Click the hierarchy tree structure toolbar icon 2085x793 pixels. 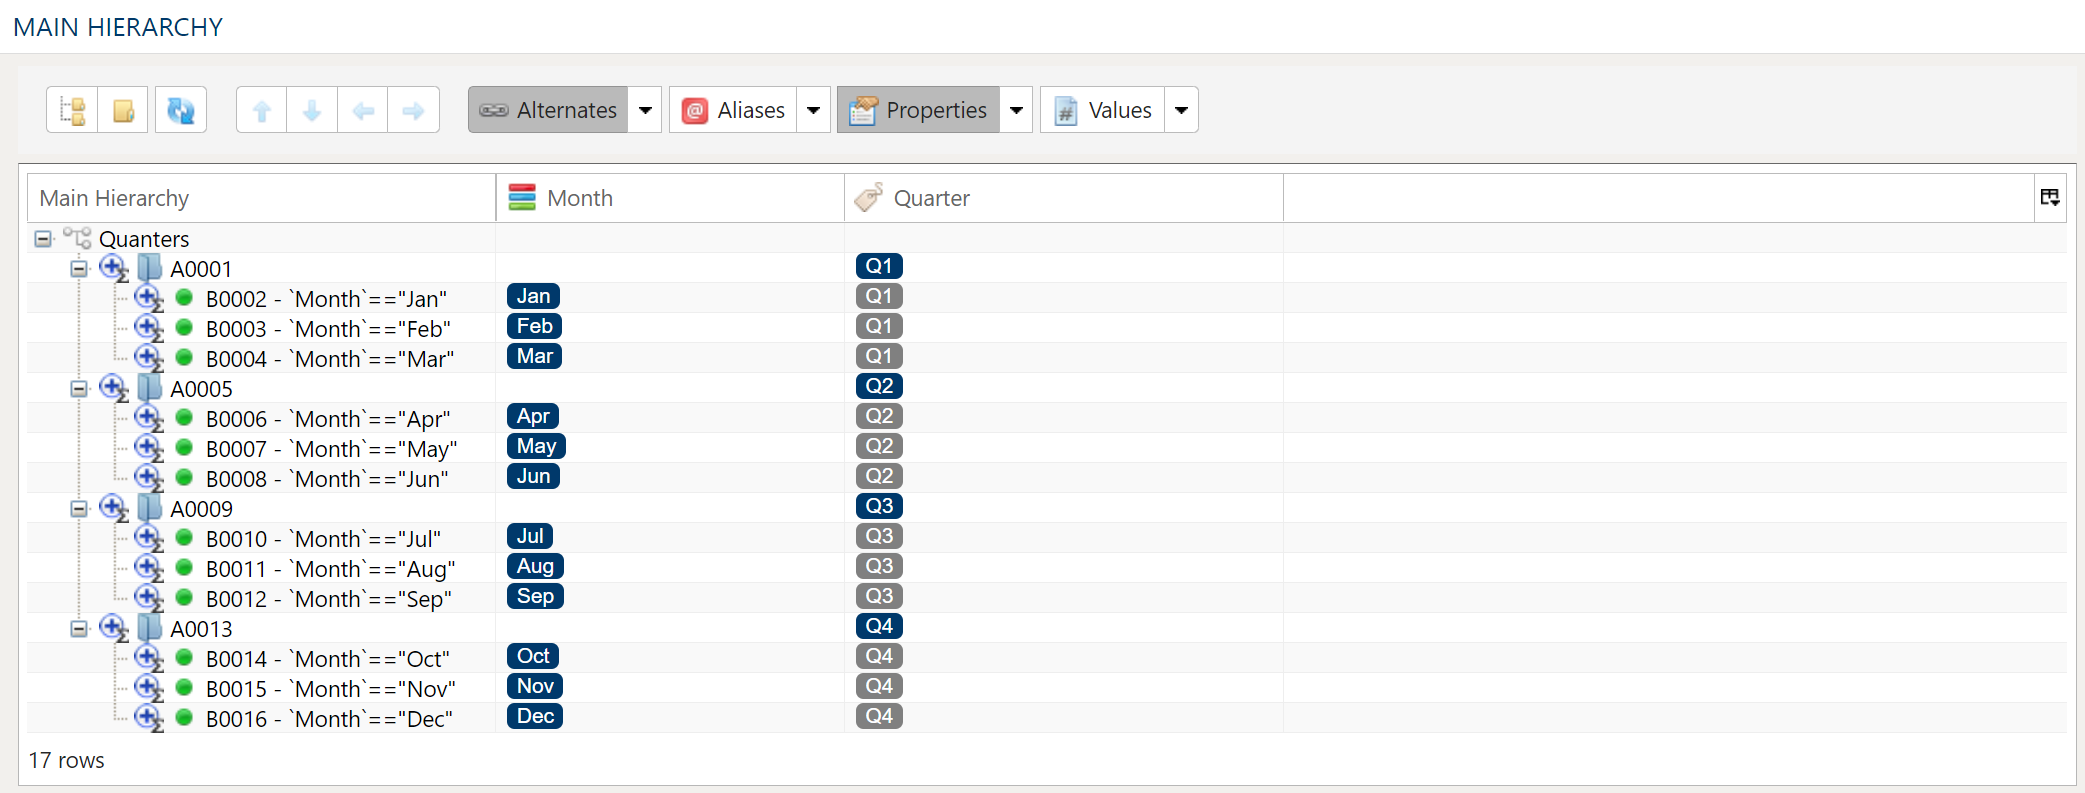coord(72,110)
